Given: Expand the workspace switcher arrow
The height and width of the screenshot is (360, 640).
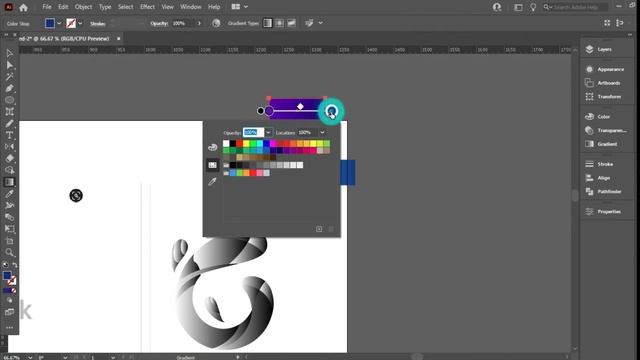Looking at the screenshot, I should [246, 7].
